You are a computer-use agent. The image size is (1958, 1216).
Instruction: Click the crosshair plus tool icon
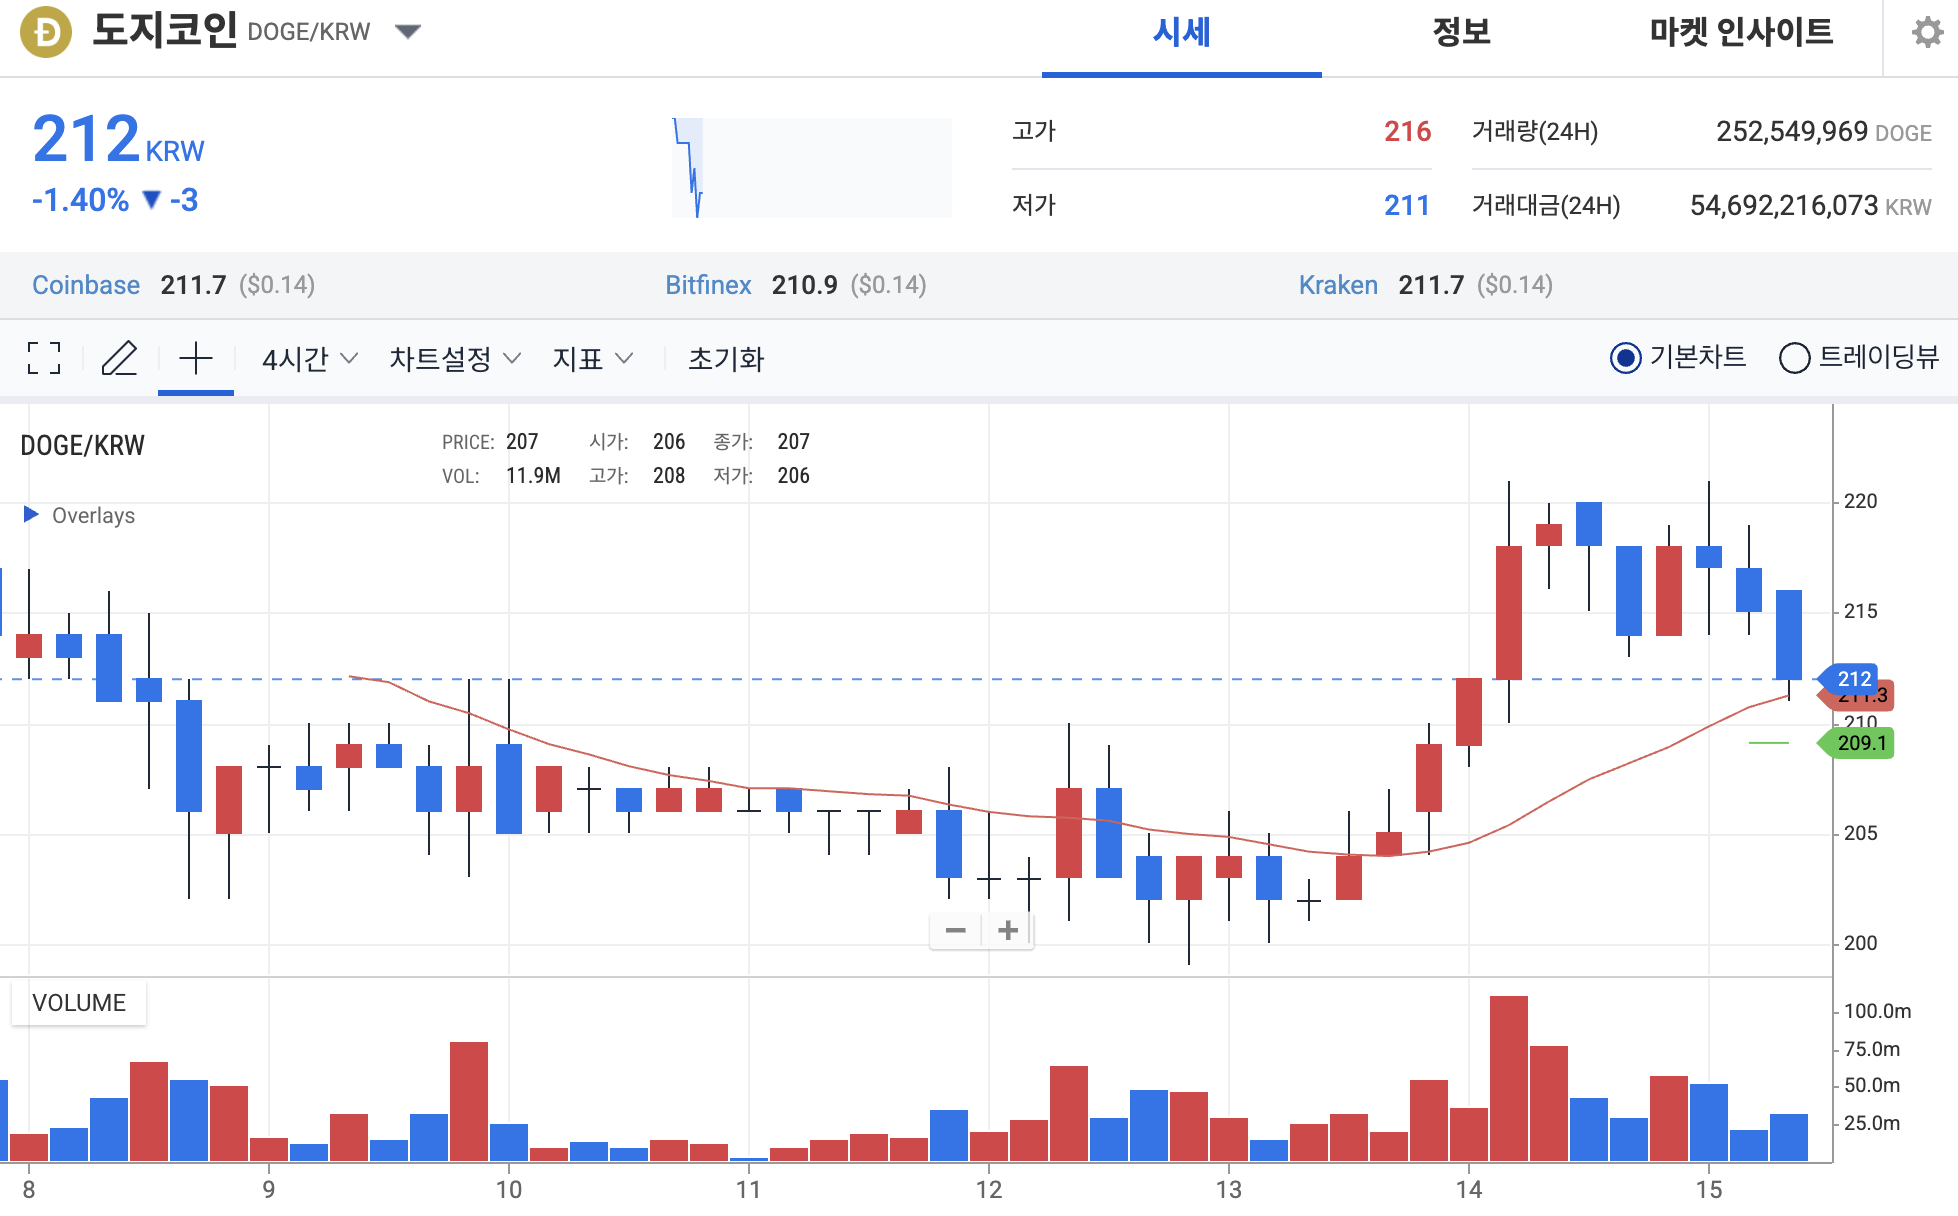(x=196, y=358)
